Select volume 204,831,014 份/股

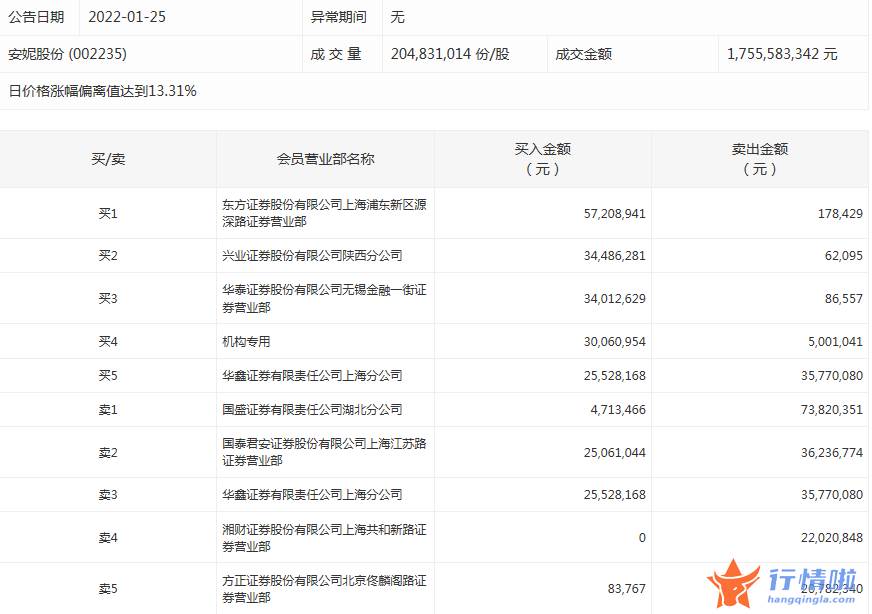[x=450, y=54]
